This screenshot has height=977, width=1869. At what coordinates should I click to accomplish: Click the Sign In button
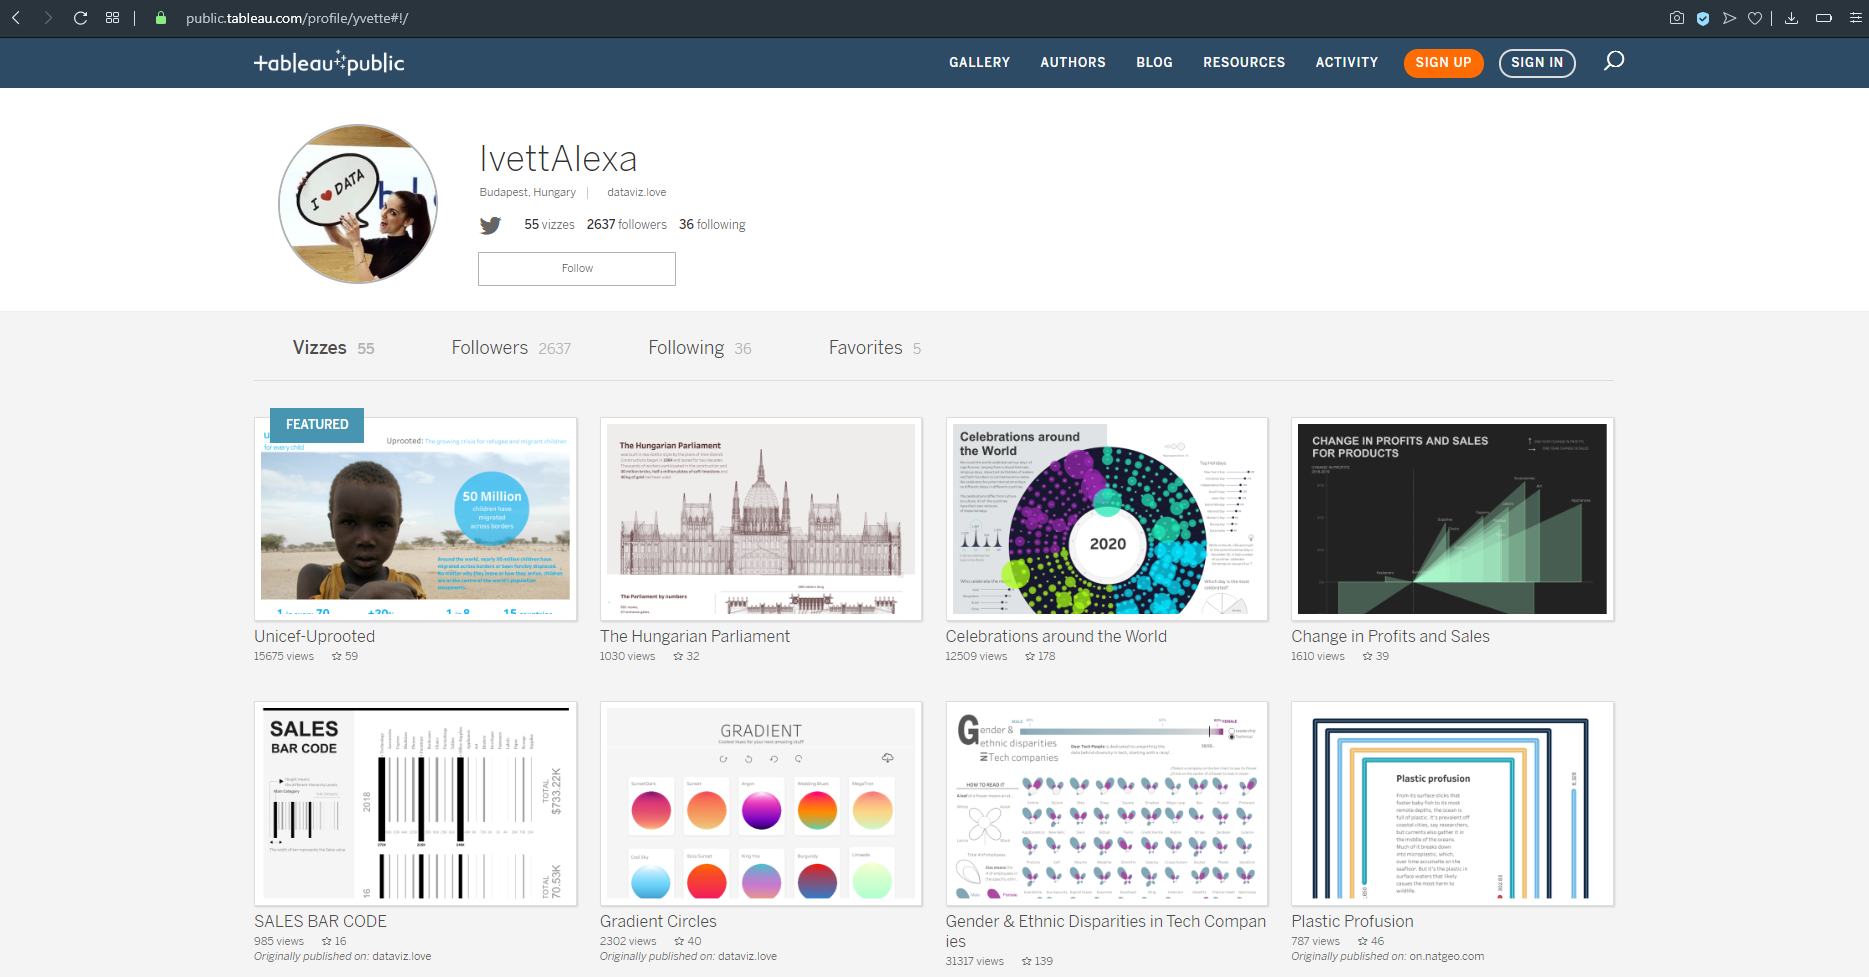point(1536,63)
